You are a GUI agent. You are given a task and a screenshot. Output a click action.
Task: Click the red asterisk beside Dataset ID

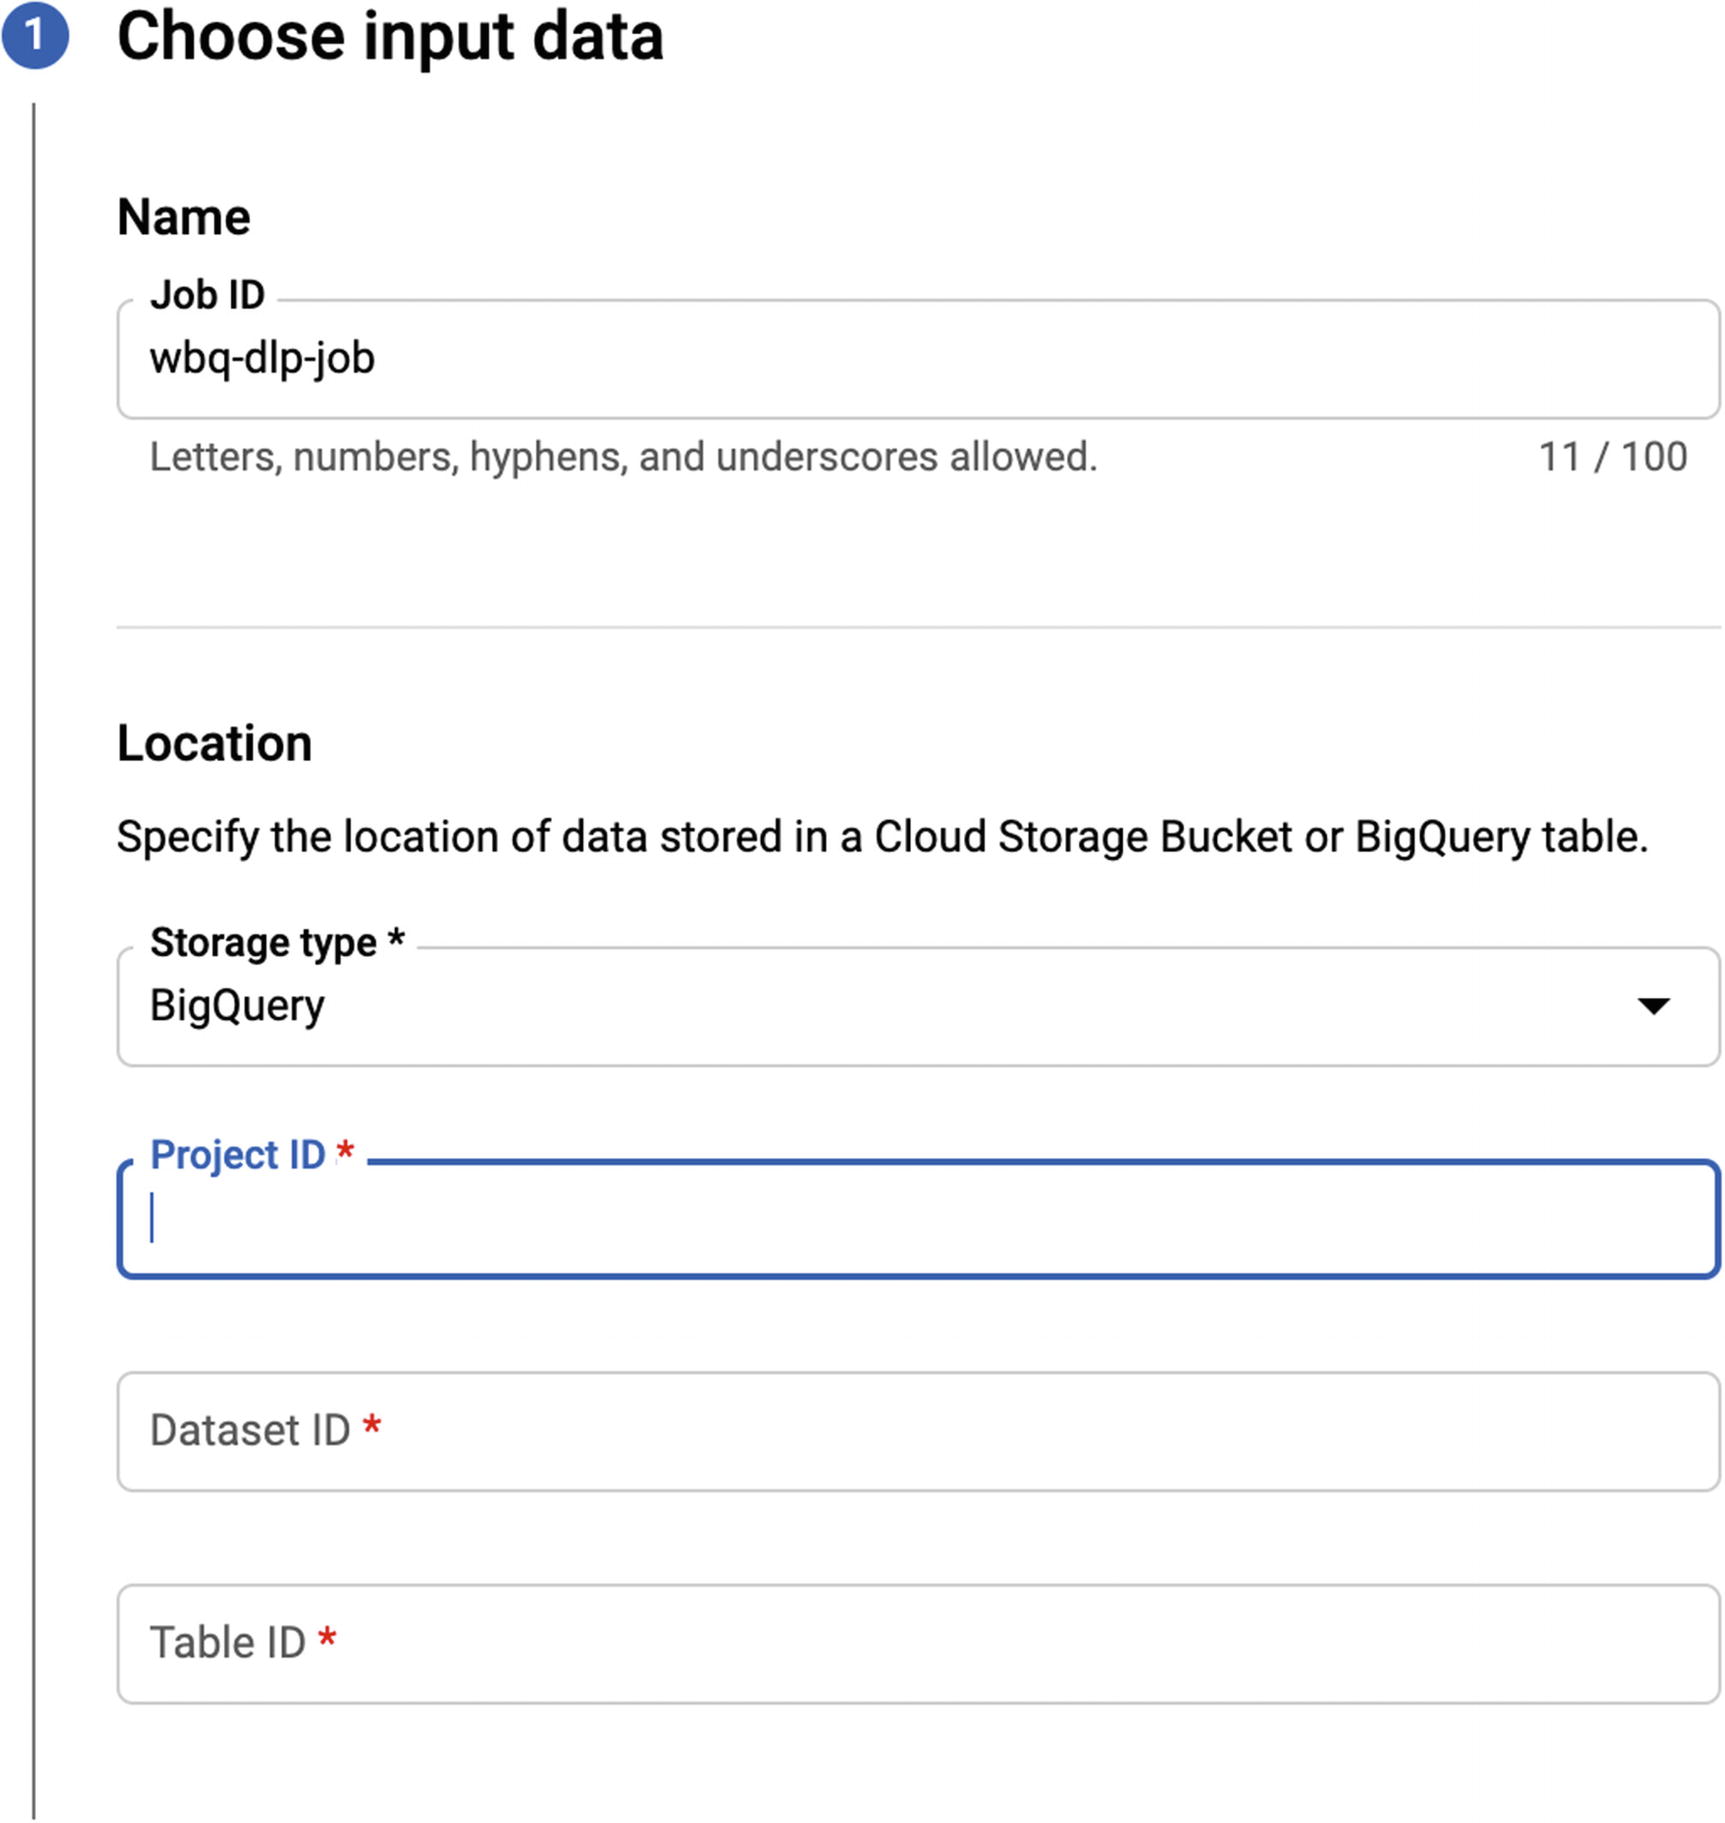pyautogui.click(x=372, y=1426)
